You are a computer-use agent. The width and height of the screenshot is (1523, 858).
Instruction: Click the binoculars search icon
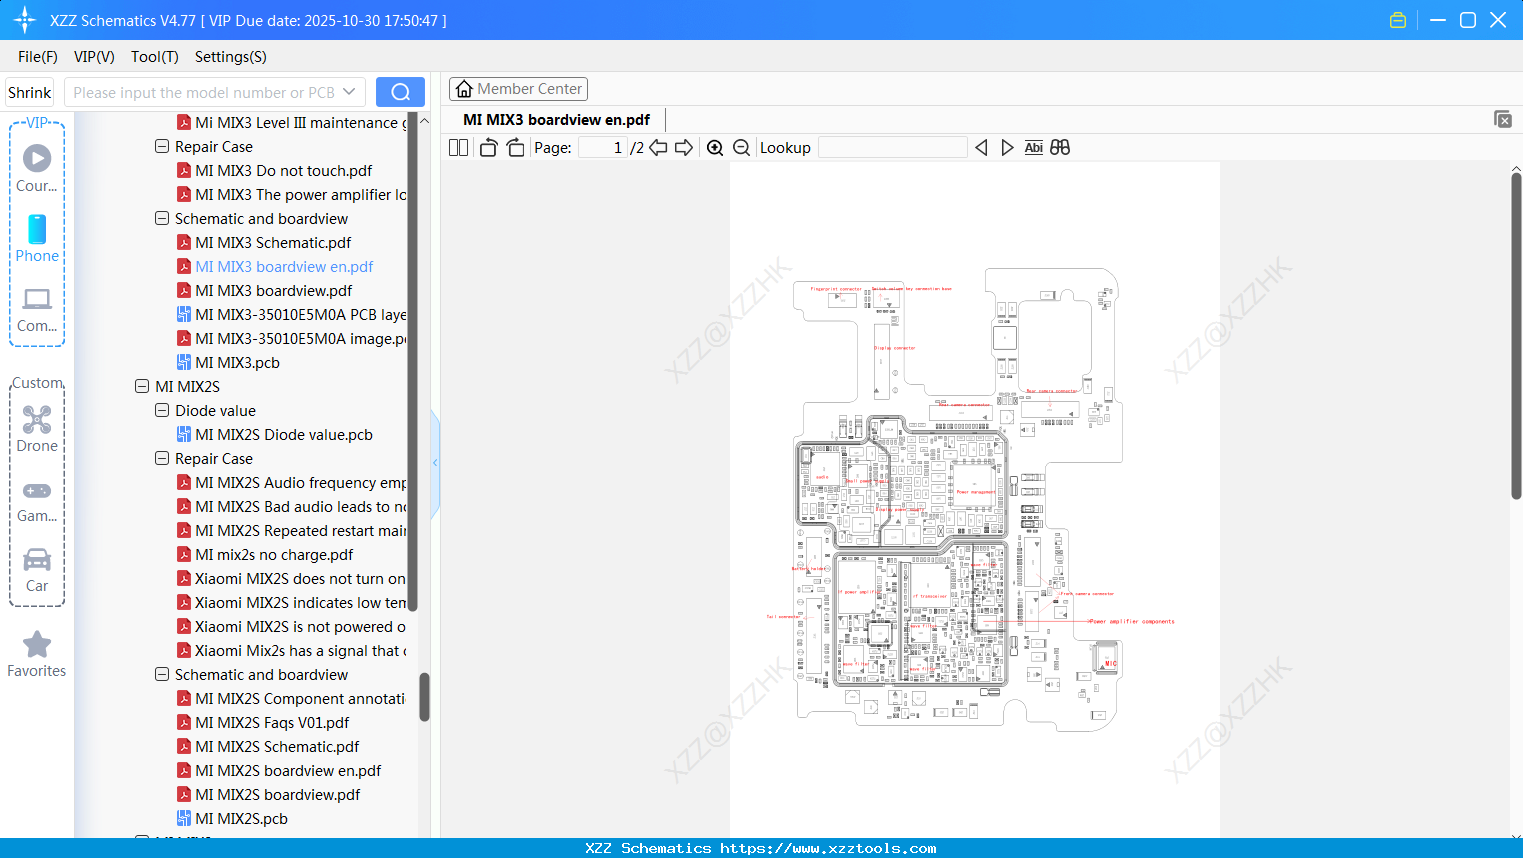pyautogui.click(x=1060, y=148)
